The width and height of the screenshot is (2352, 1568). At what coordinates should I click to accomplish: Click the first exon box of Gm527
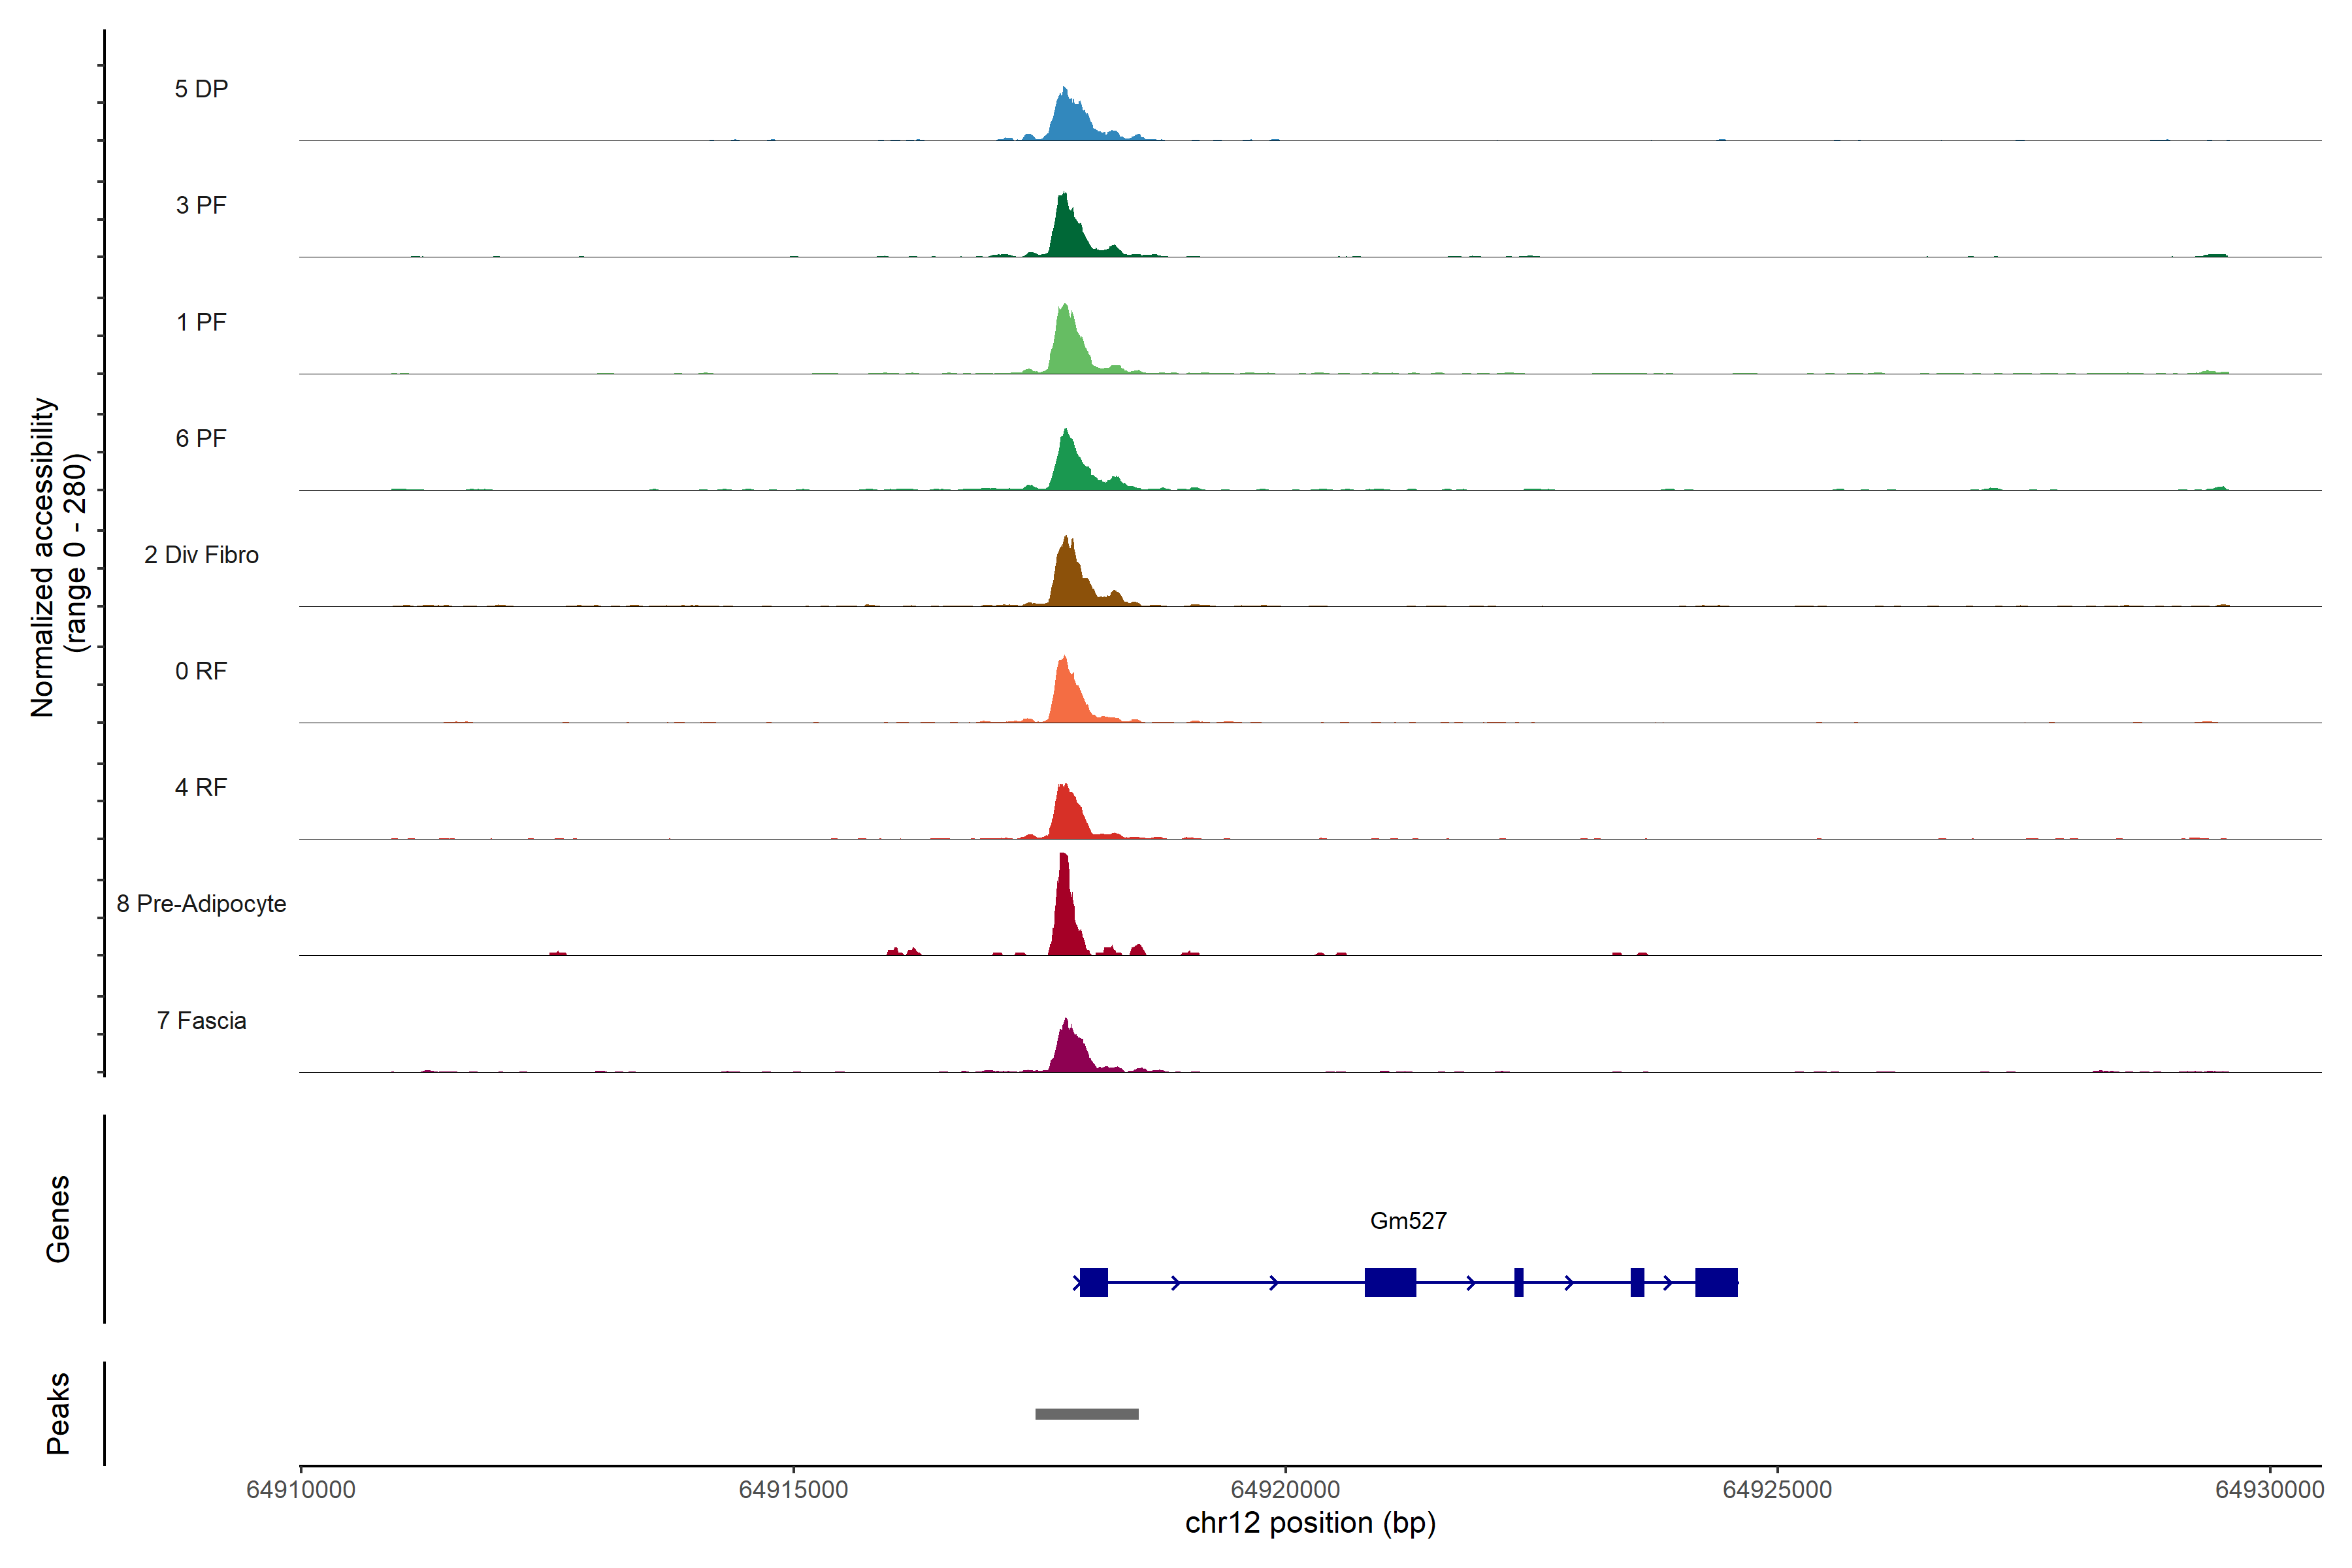pyautogui.click(x=1094, y=1282)
